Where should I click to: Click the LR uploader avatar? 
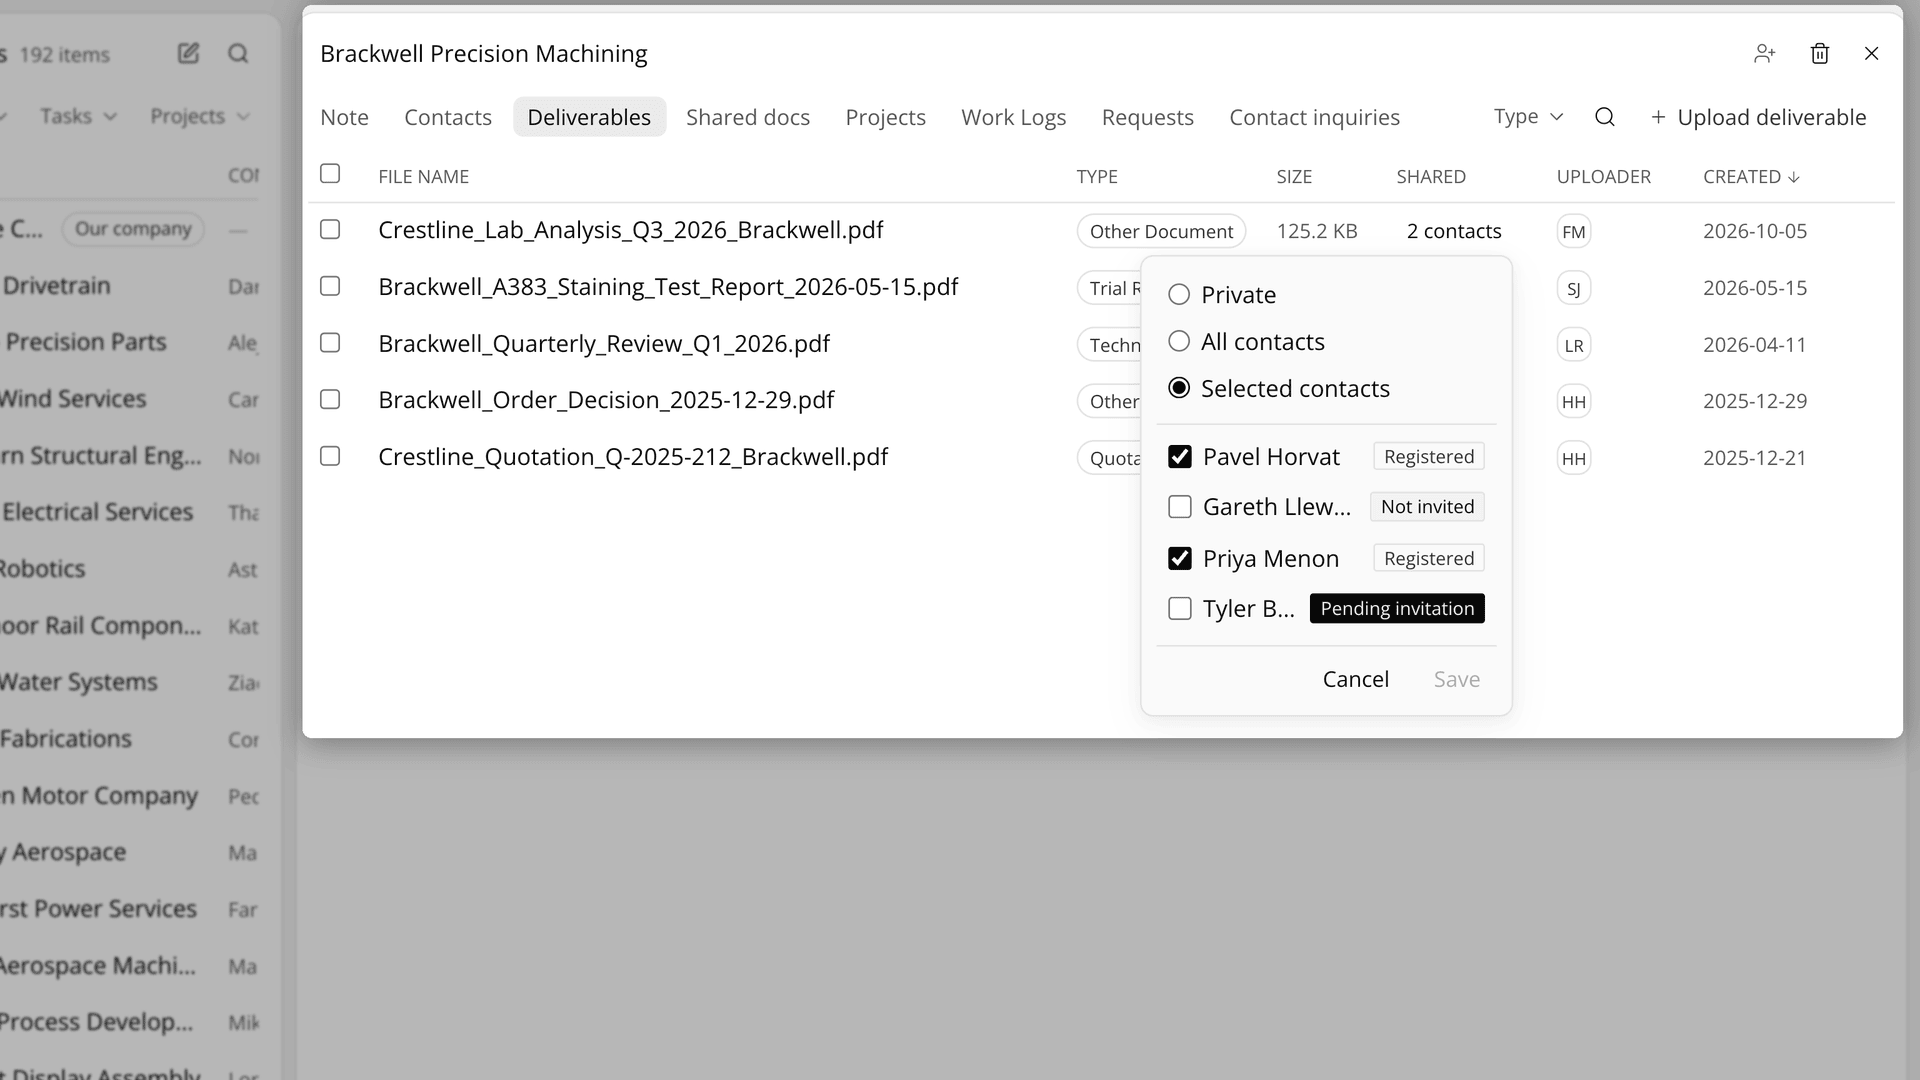point(1574,345)
